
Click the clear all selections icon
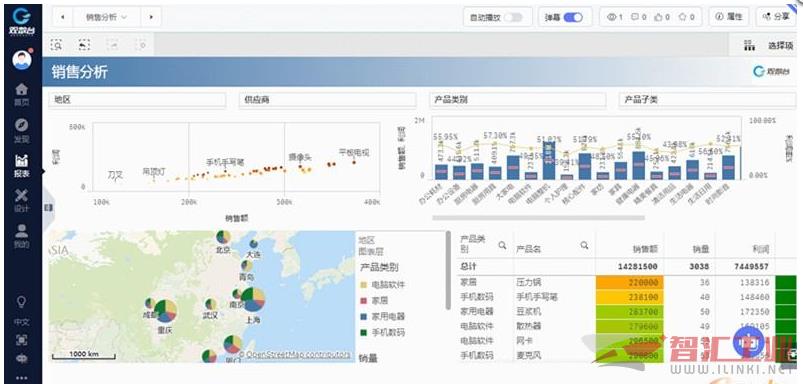pos(141,45)
